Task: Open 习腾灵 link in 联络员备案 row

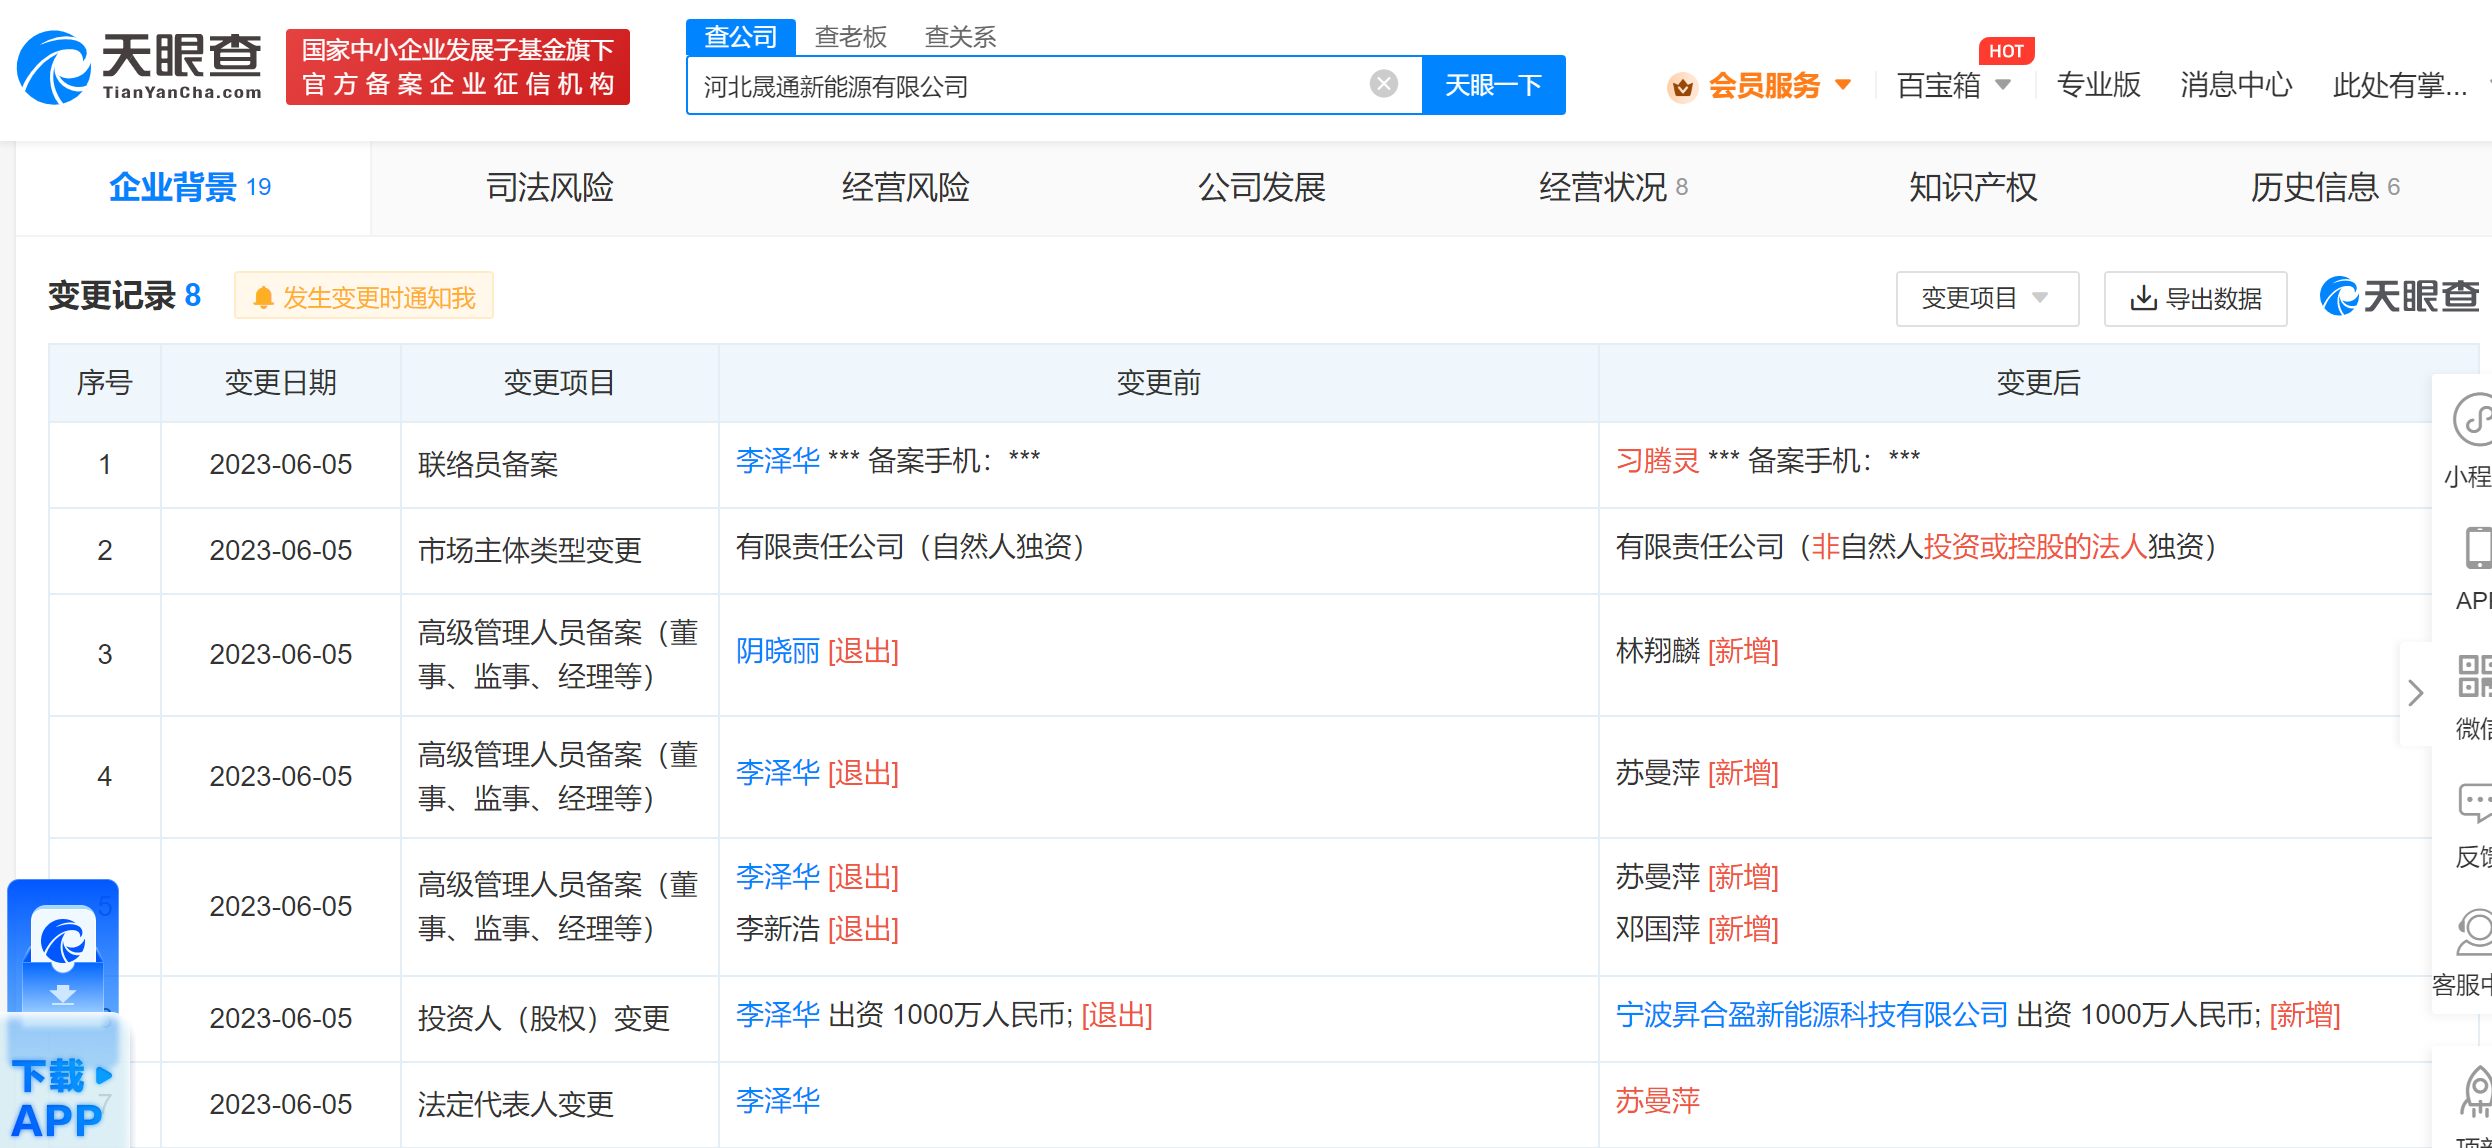Action: (1658, 460)
